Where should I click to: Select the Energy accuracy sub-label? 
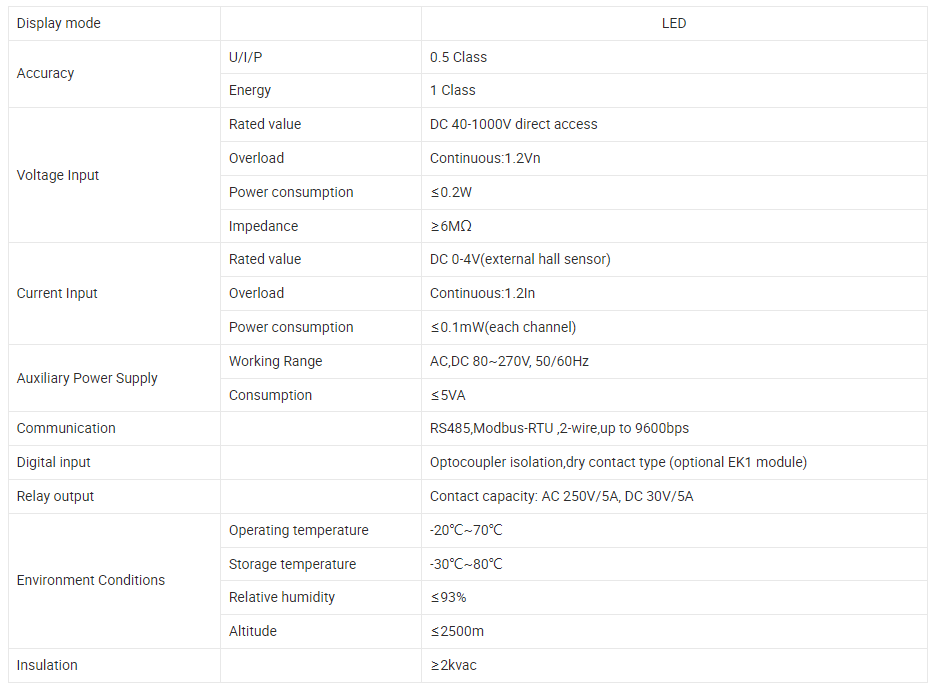(x=250, y=90)
